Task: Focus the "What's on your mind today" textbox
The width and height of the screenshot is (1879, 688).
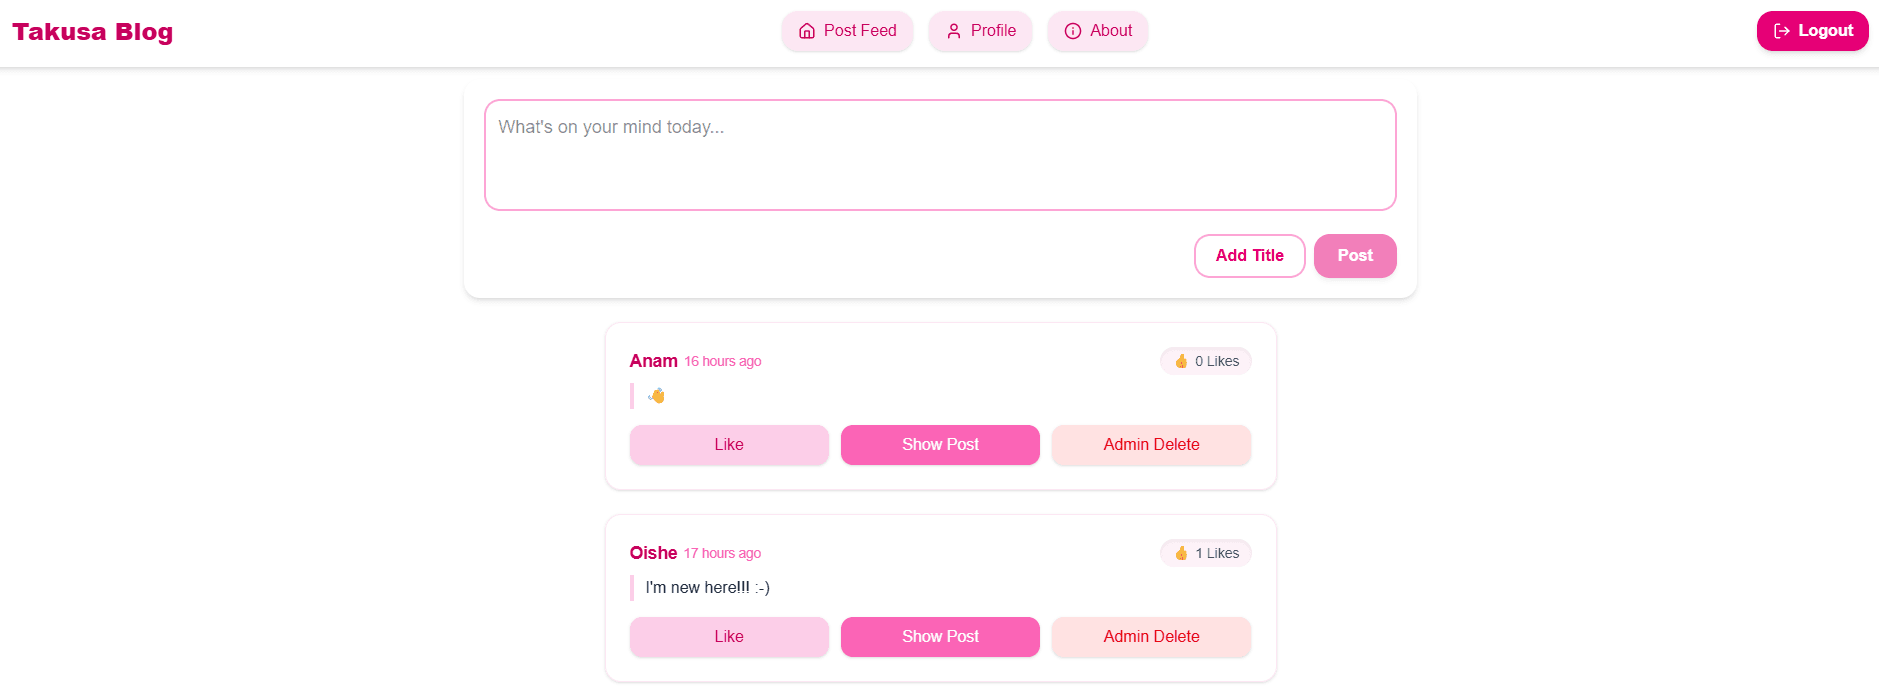Action: pyautogui.click(x=940, y=155)
